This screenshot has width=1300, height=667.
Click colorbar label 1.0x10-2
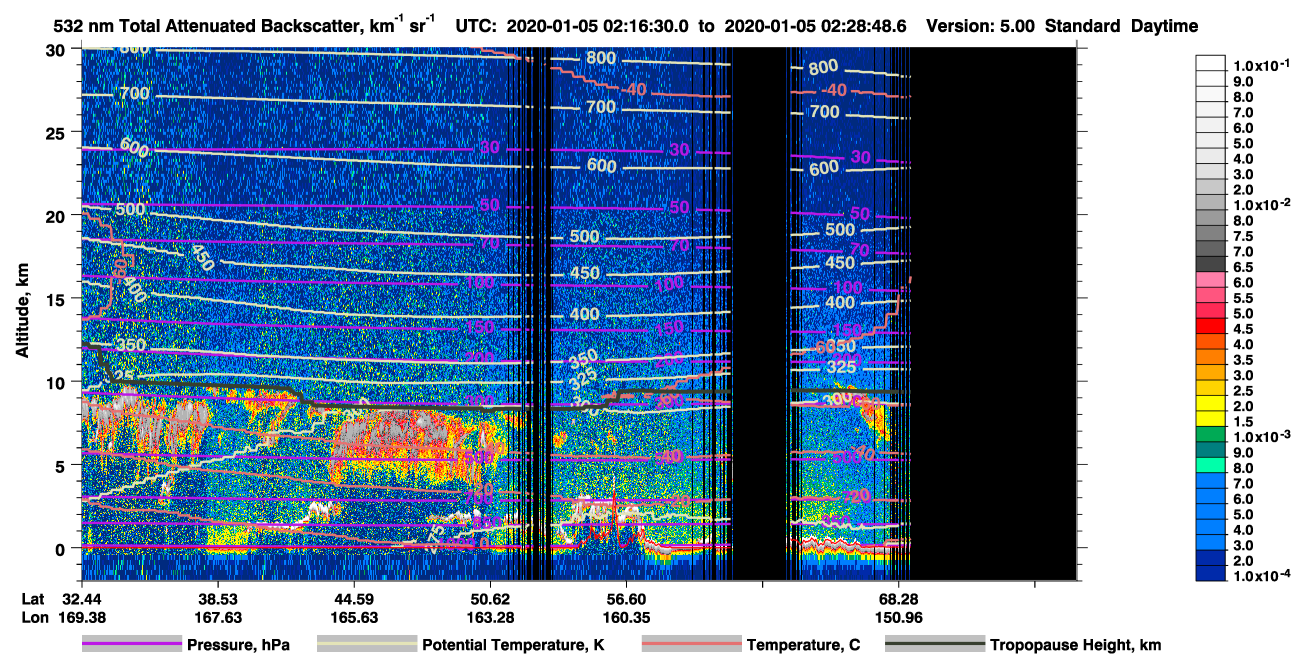tap(1260, 205)
